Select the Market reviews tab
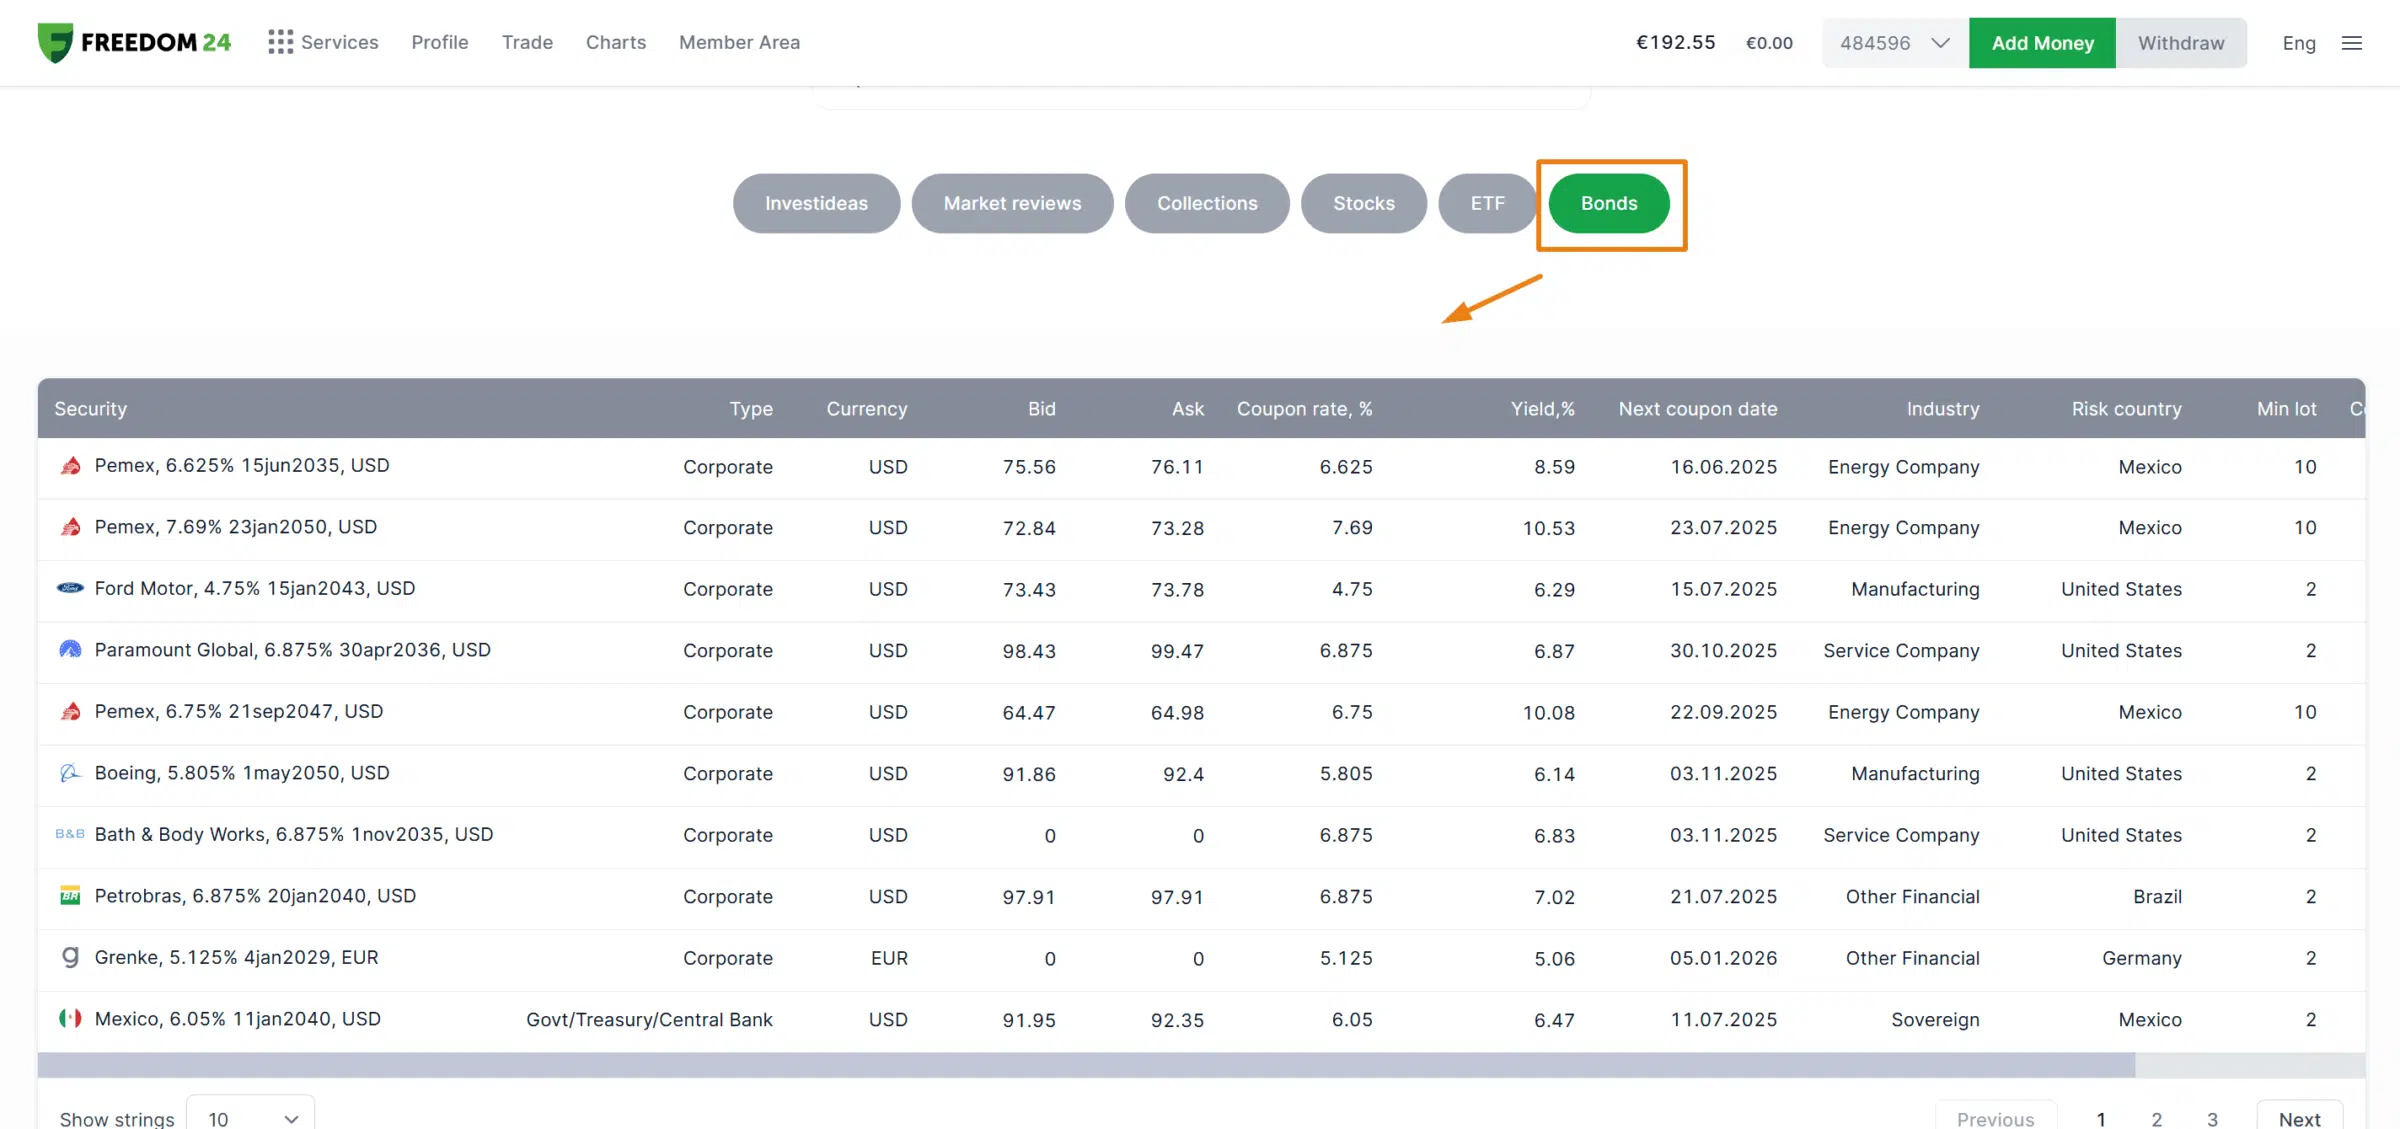 coord(1012,203)
